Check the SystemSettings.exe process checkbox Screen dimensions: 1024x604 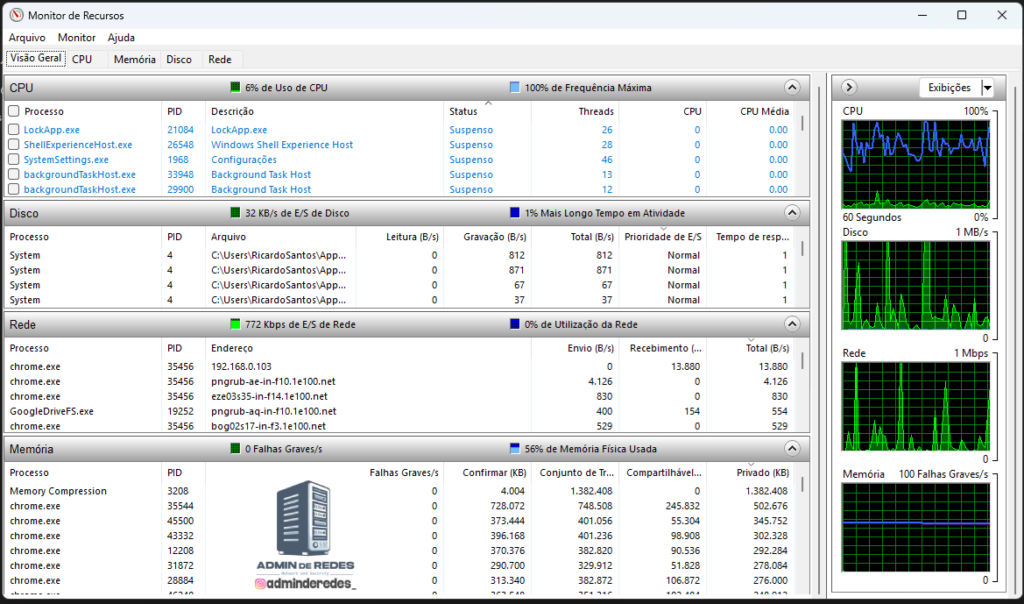(x=12, y=159)
